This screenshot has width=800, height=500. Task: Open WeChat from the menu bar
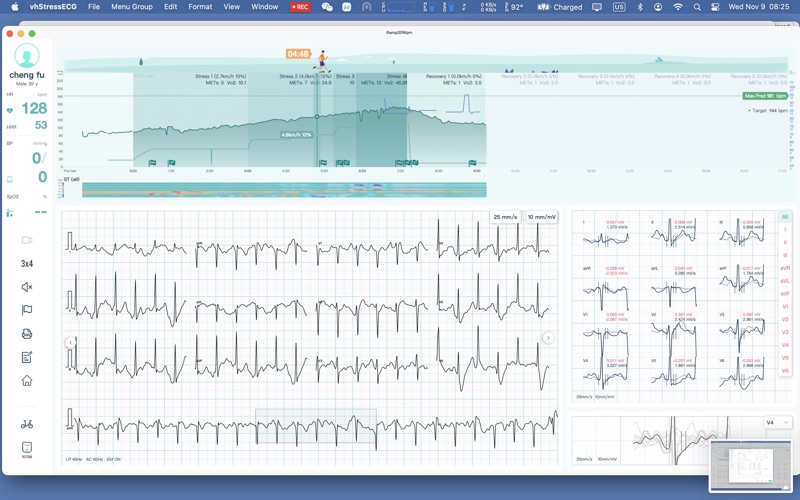click(x=327, y=7)
